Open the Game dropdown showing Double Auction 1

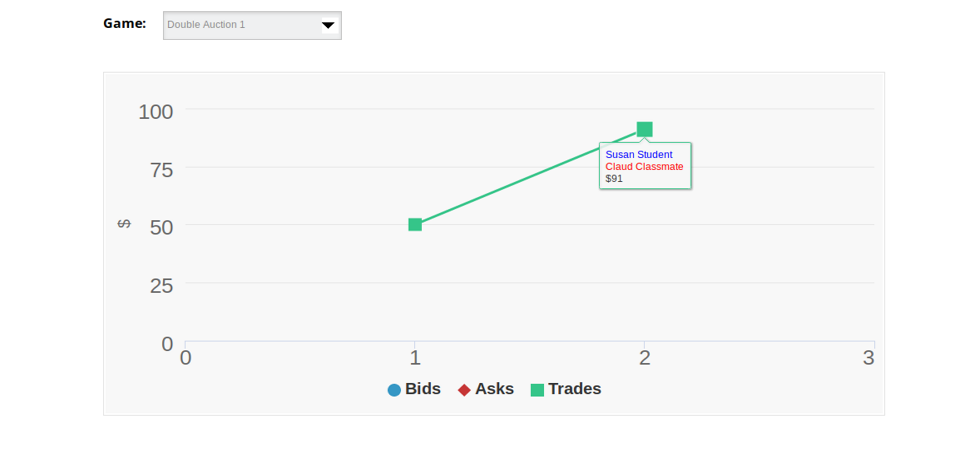click(x=252, y=25)
